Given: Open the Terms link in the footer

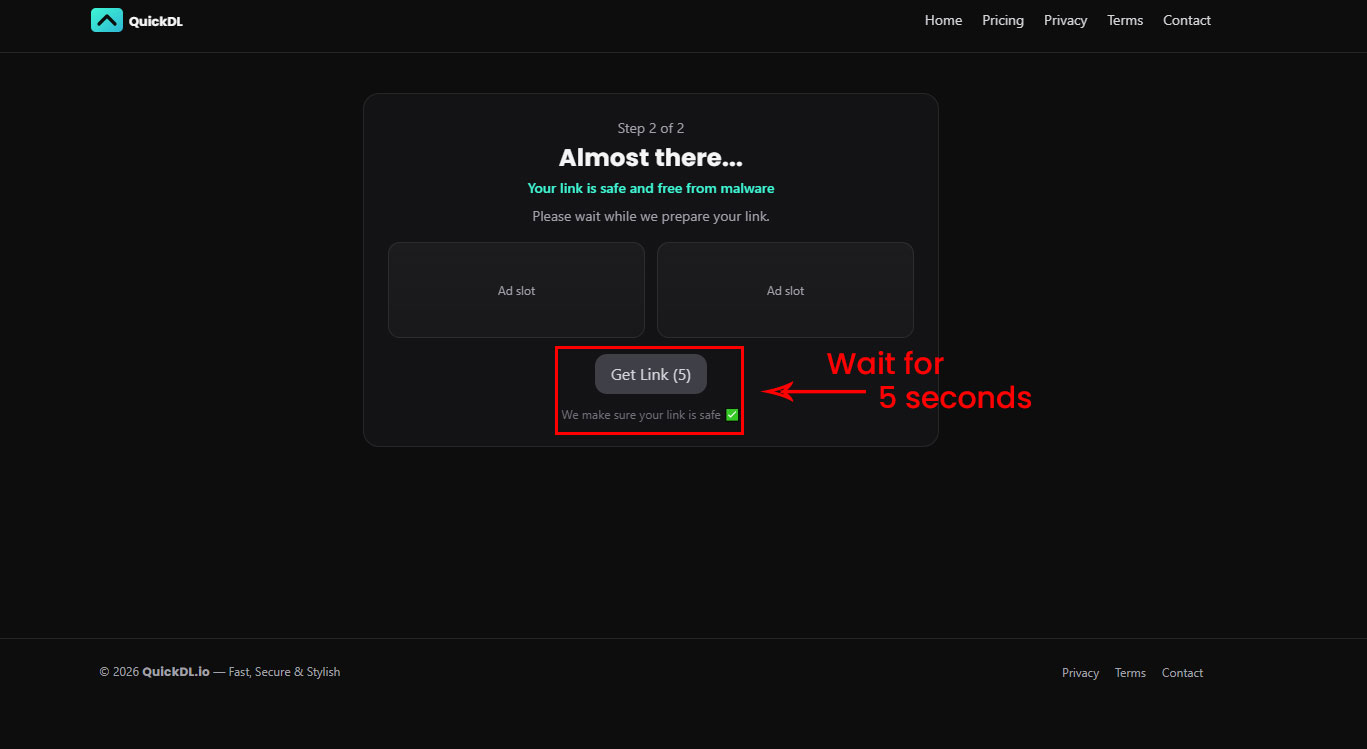Looking at the screenshot, I should tap(1130, 673).
